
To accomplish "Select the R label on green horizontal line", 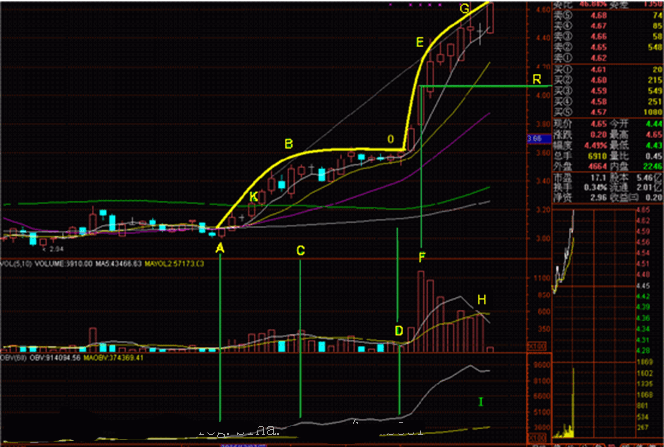I will click(536, 78).
